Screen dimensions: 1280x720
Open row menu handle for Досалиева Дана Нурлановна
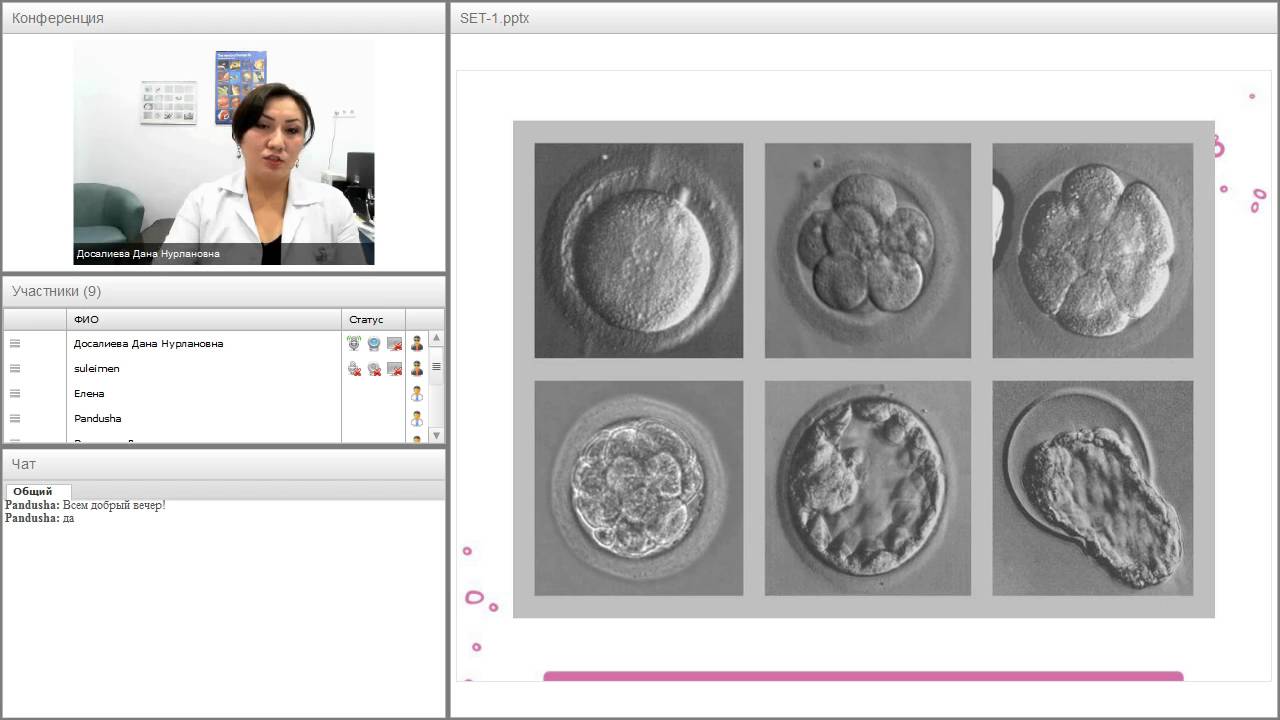[x=15, y=343]
